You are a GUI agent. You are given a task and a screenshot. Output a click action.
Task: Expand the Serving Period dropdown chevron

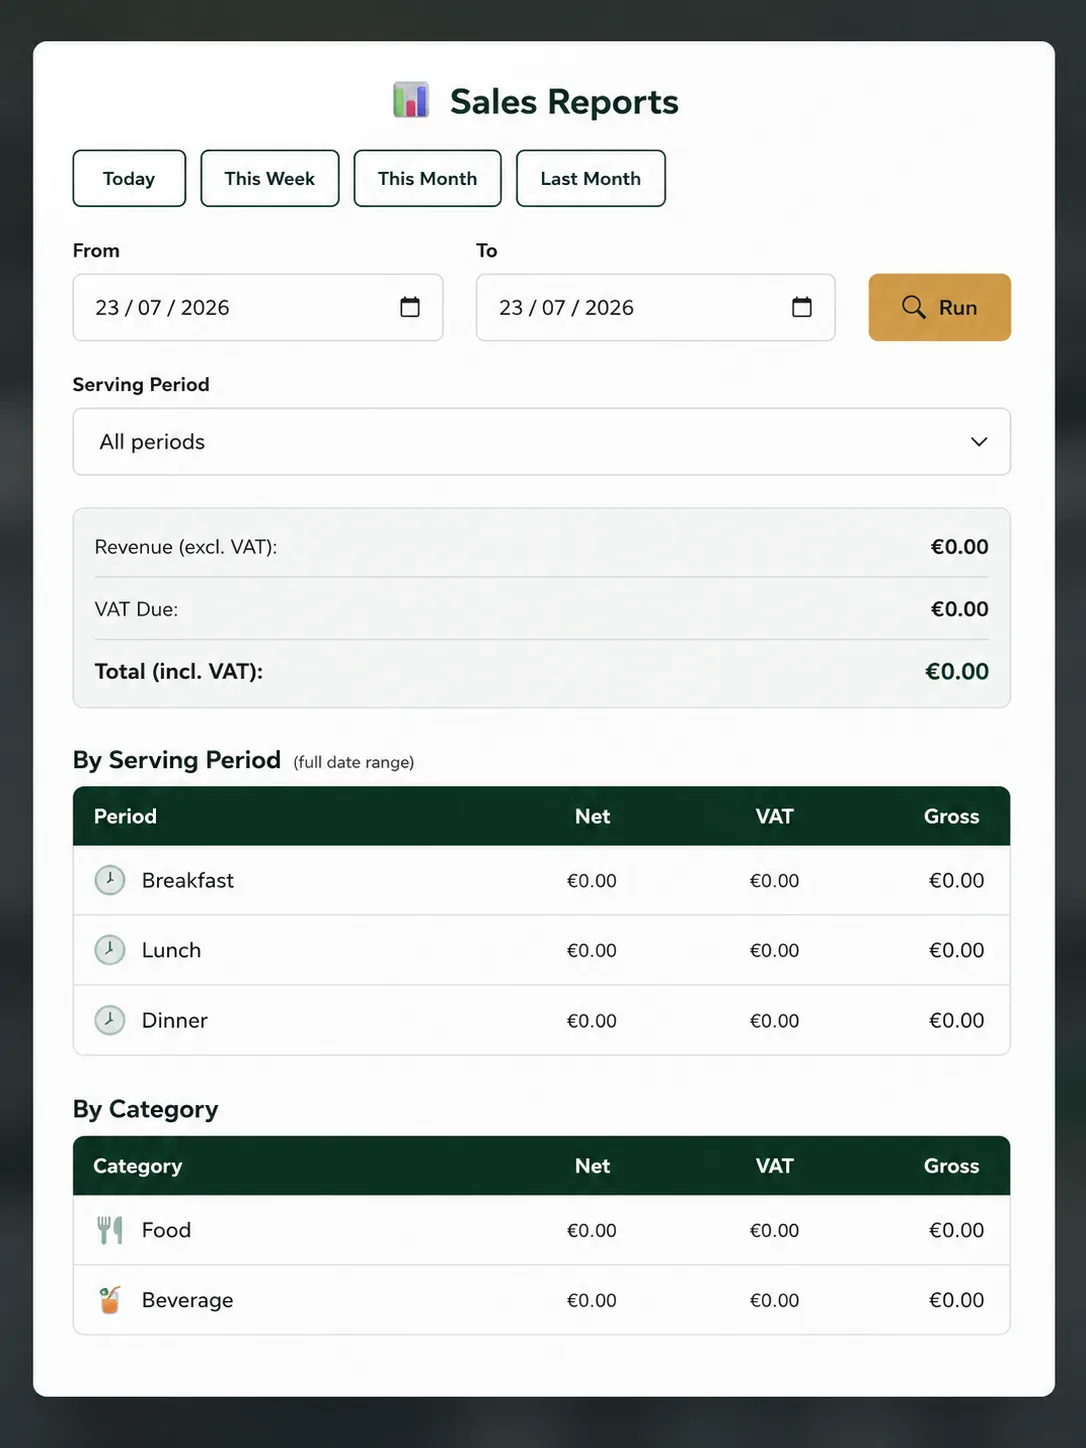click(979, 442)
